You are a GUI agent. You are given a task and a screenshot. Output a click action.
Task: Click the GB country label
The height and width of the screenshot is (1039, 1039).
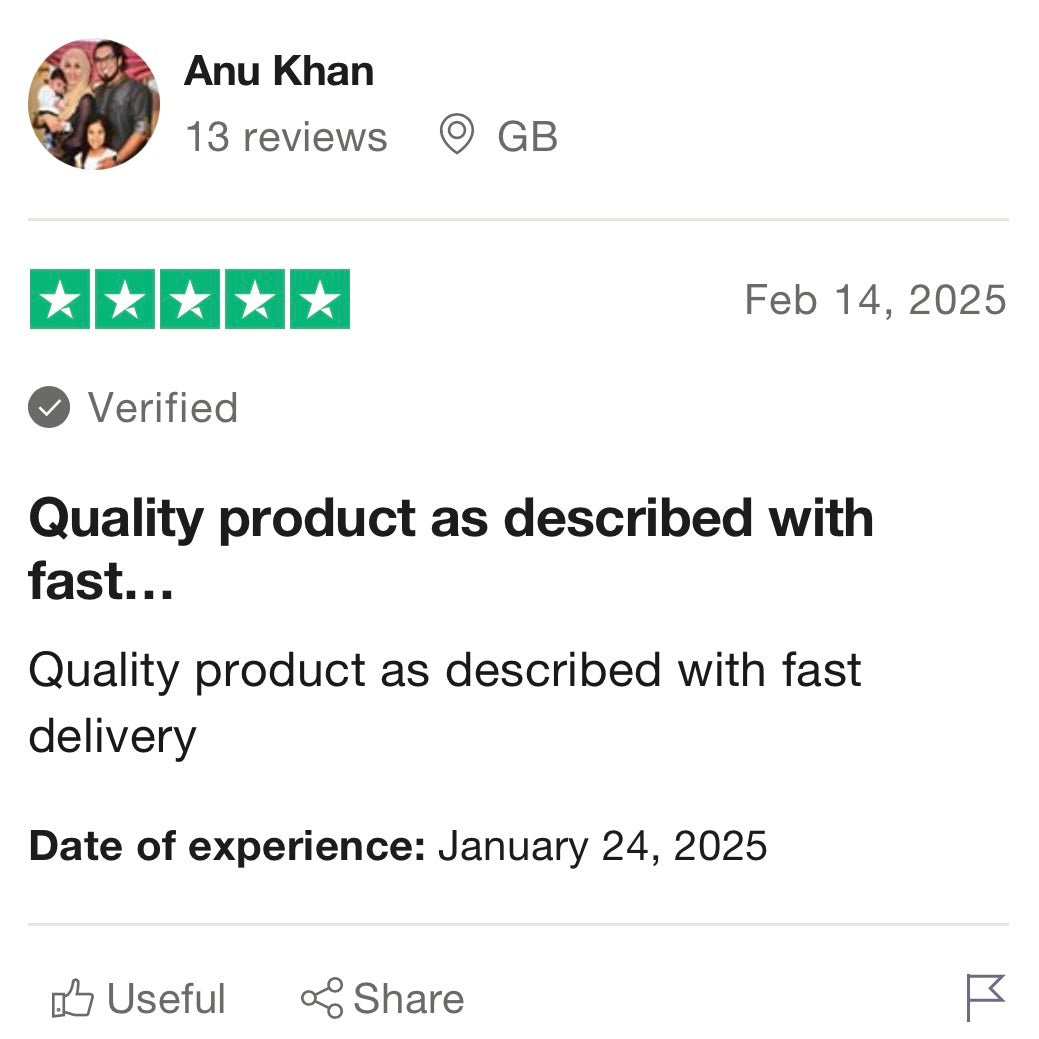click(x=527, y=137)
